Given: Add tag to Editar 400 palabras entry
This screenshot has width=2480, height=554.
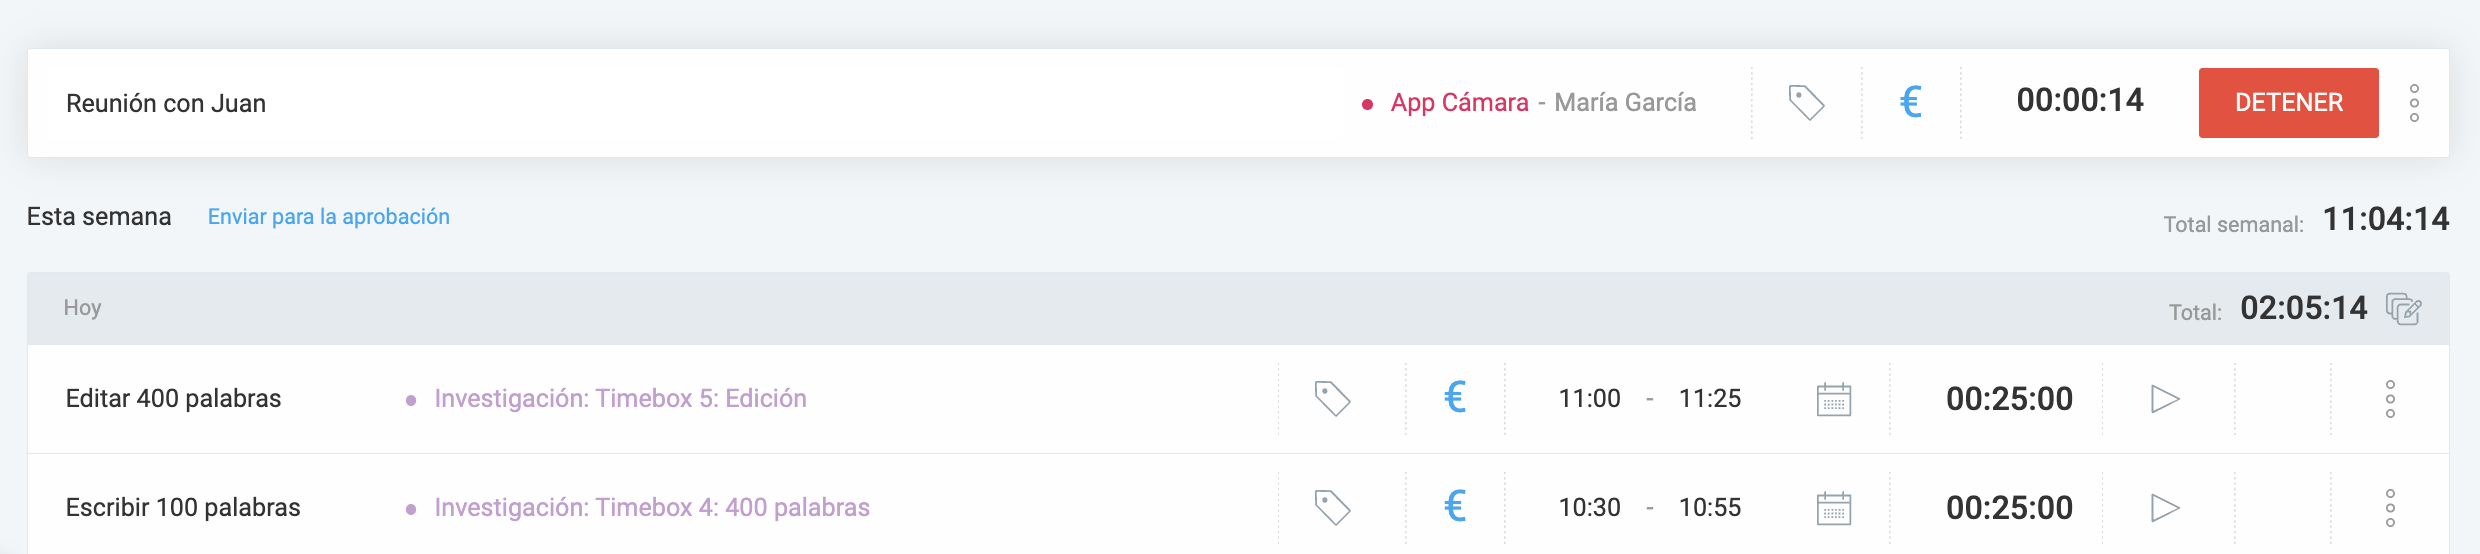Looking at the screenshot, I should [x=1332, y=399].
